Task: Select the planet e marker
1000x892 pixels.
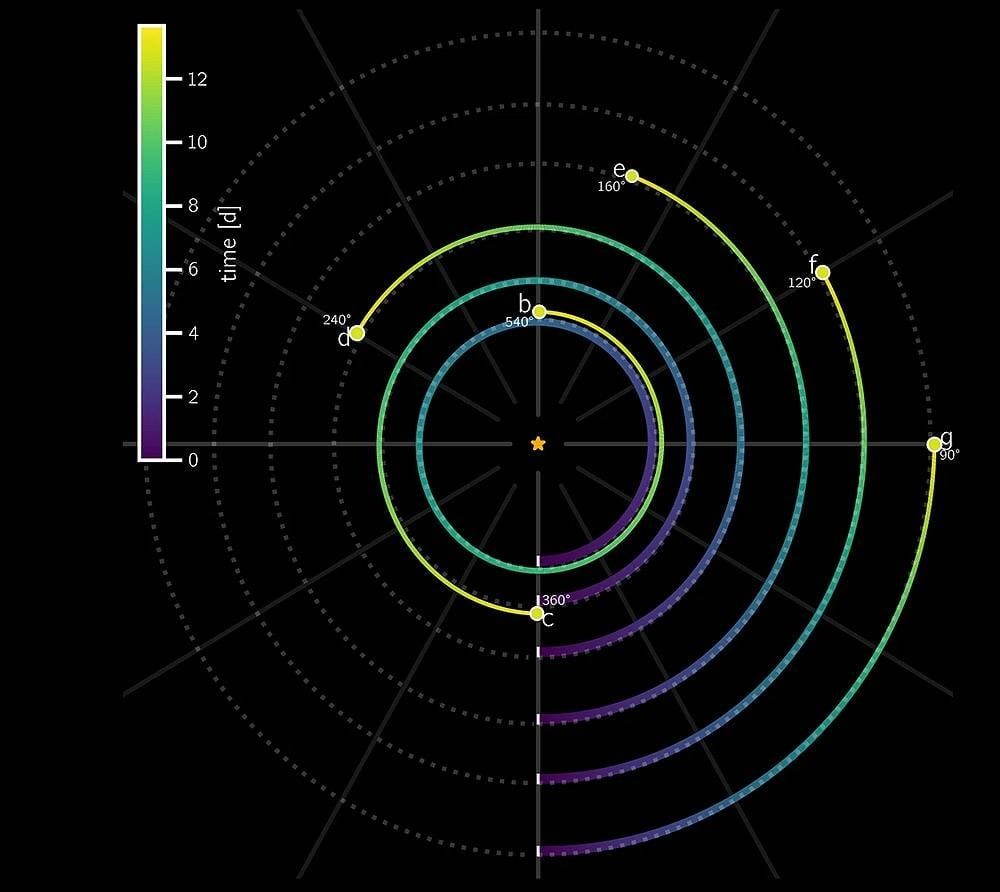Action: [630, 174]
